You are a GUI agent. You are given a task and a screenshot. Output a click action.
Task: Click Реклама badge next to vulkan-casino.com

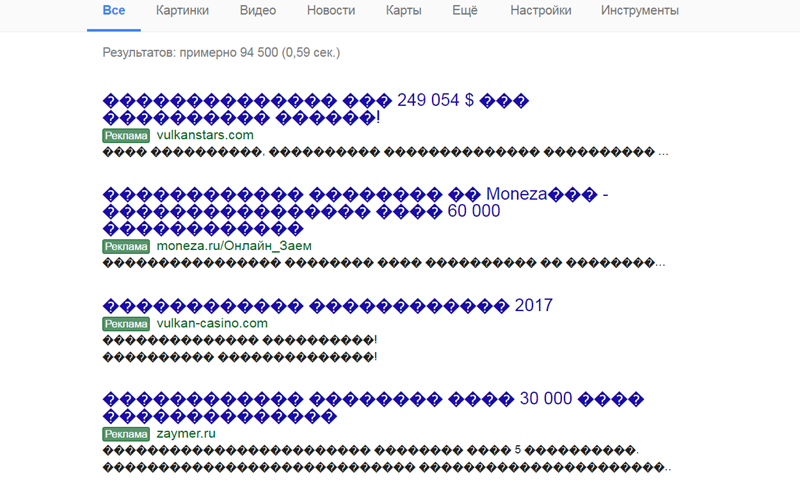[126, 324]
